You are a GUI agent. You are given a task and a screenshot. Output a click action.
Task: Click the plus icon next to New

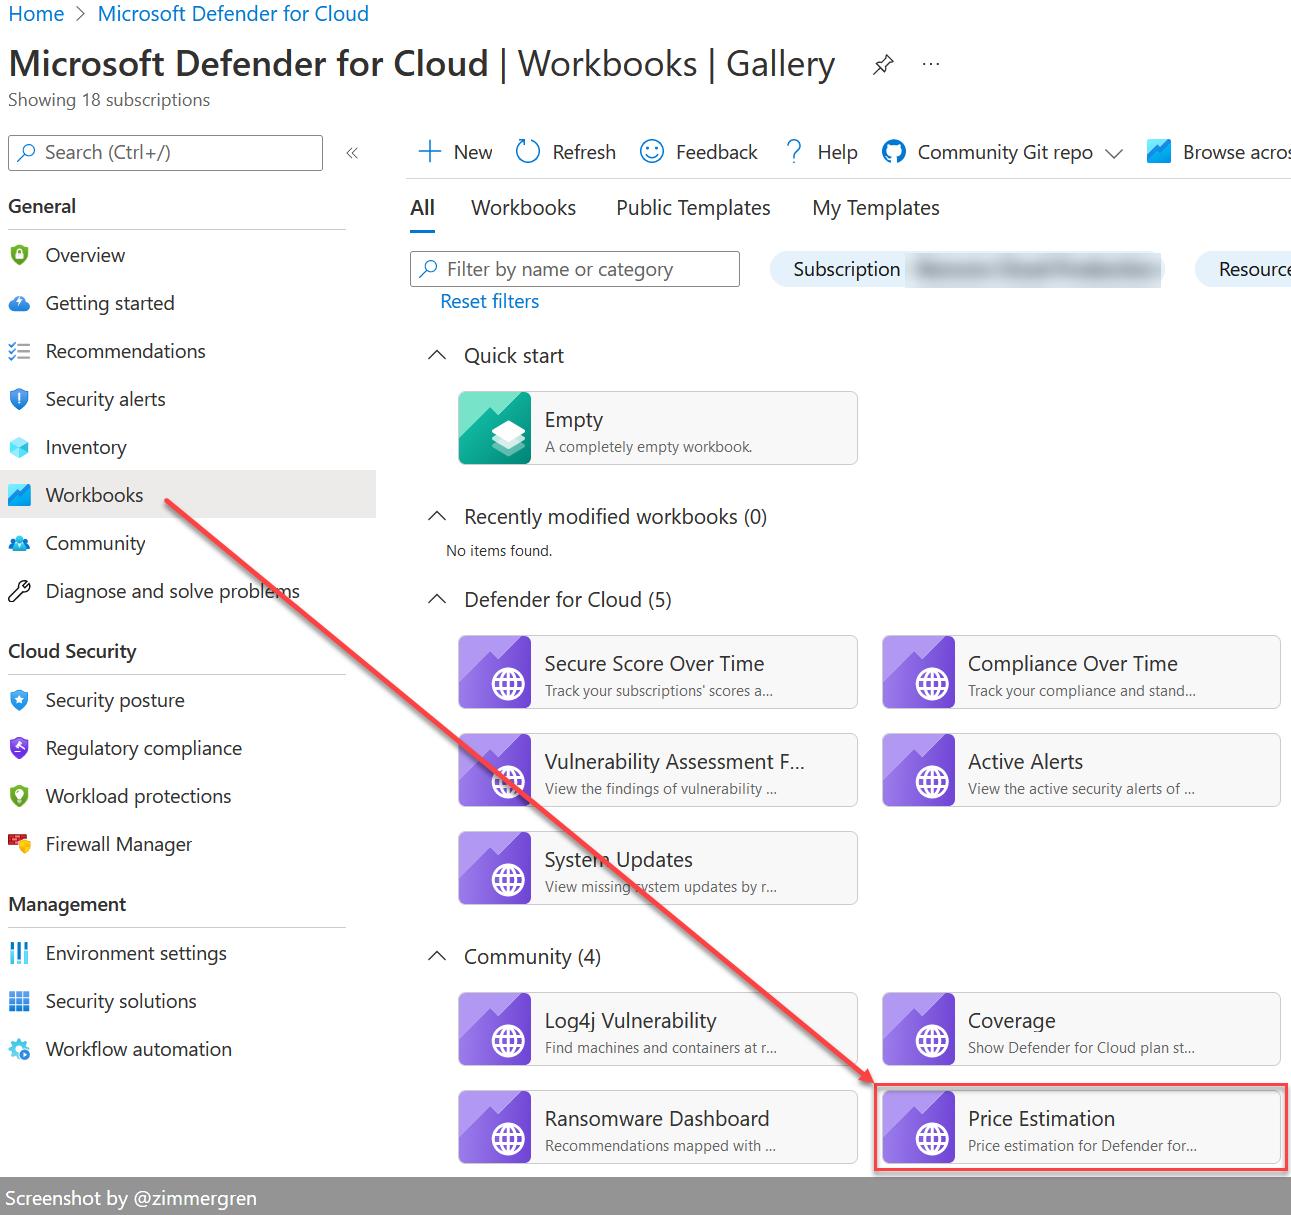point(429,151)
